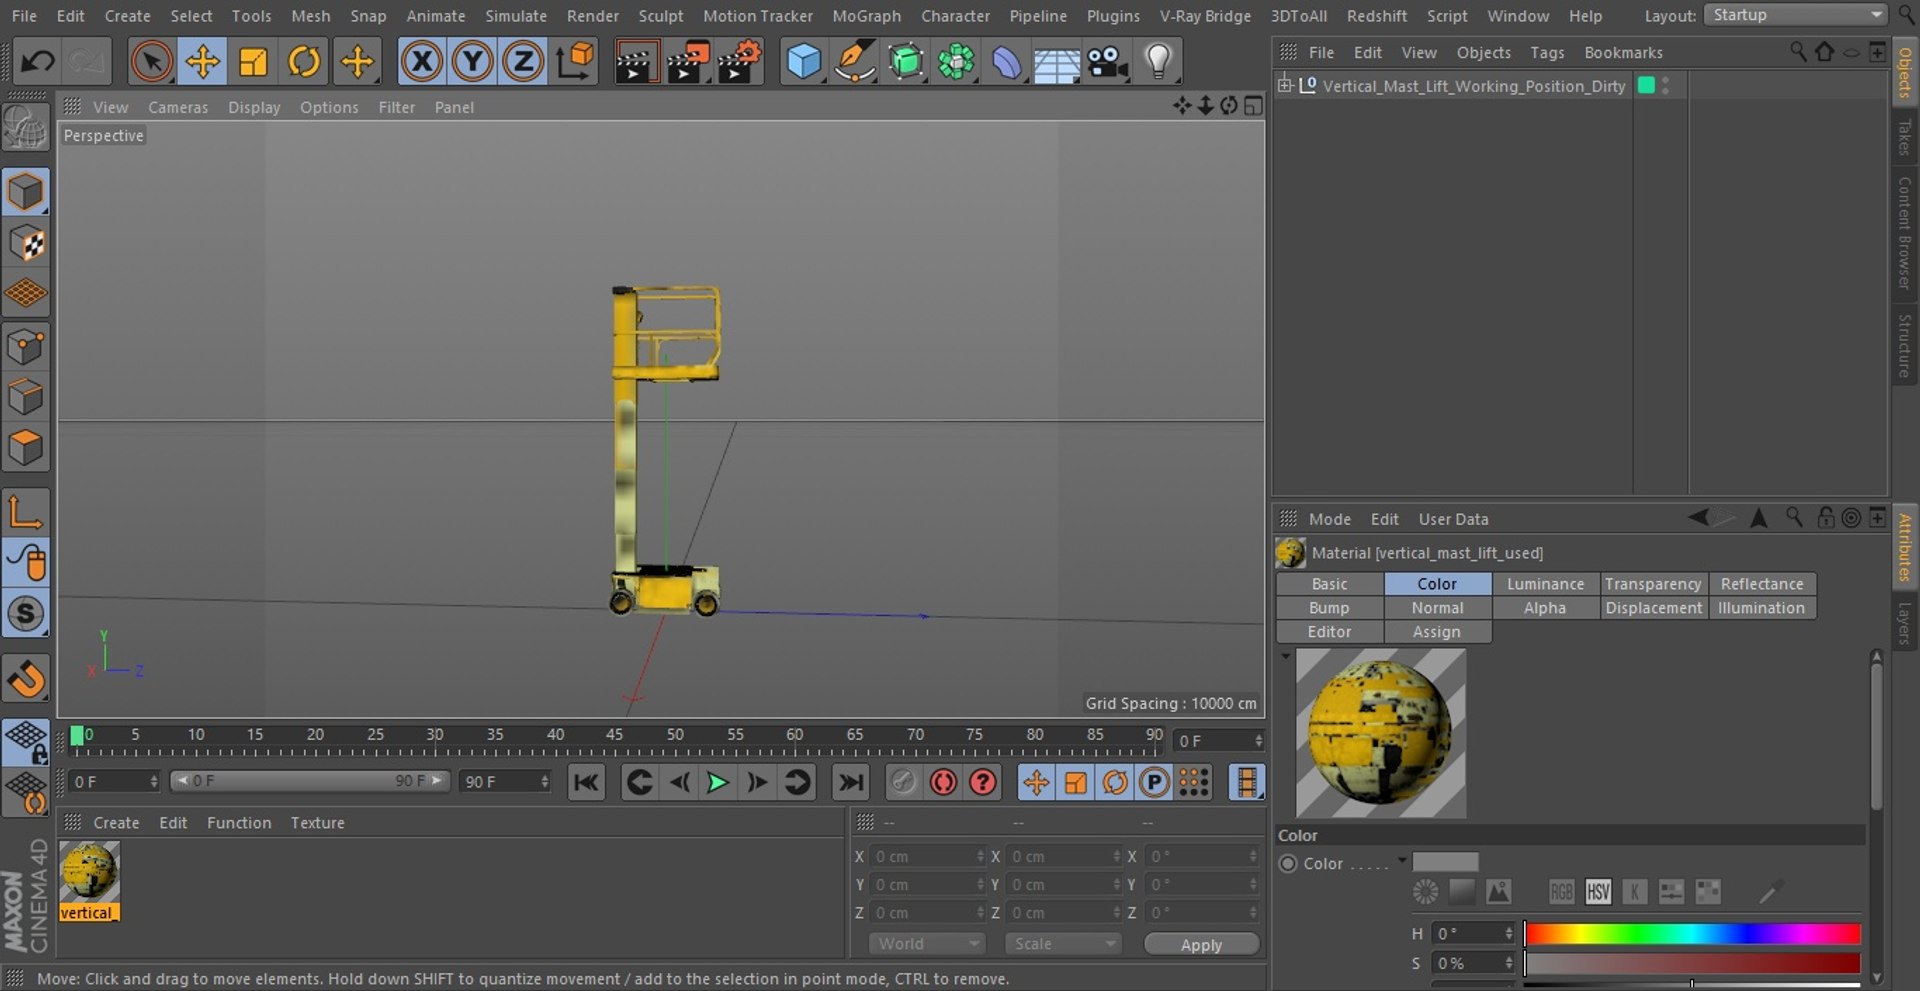Add a Light object
This screenshot has width=1920, height=991.
click(x=1158, y=62)
